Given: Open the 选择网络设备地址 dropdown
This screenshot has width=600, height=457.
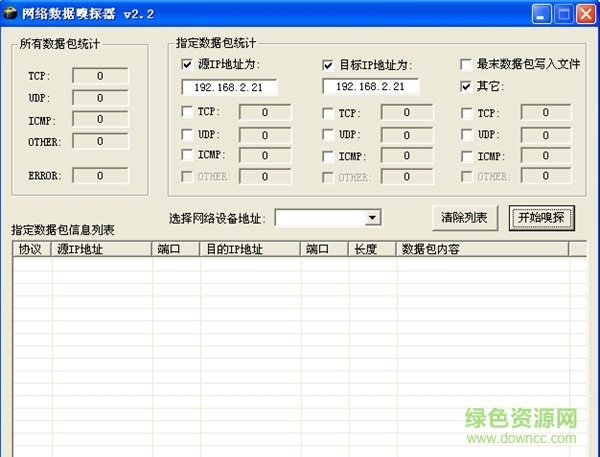Looking at the screenshot, I should 372,217.
